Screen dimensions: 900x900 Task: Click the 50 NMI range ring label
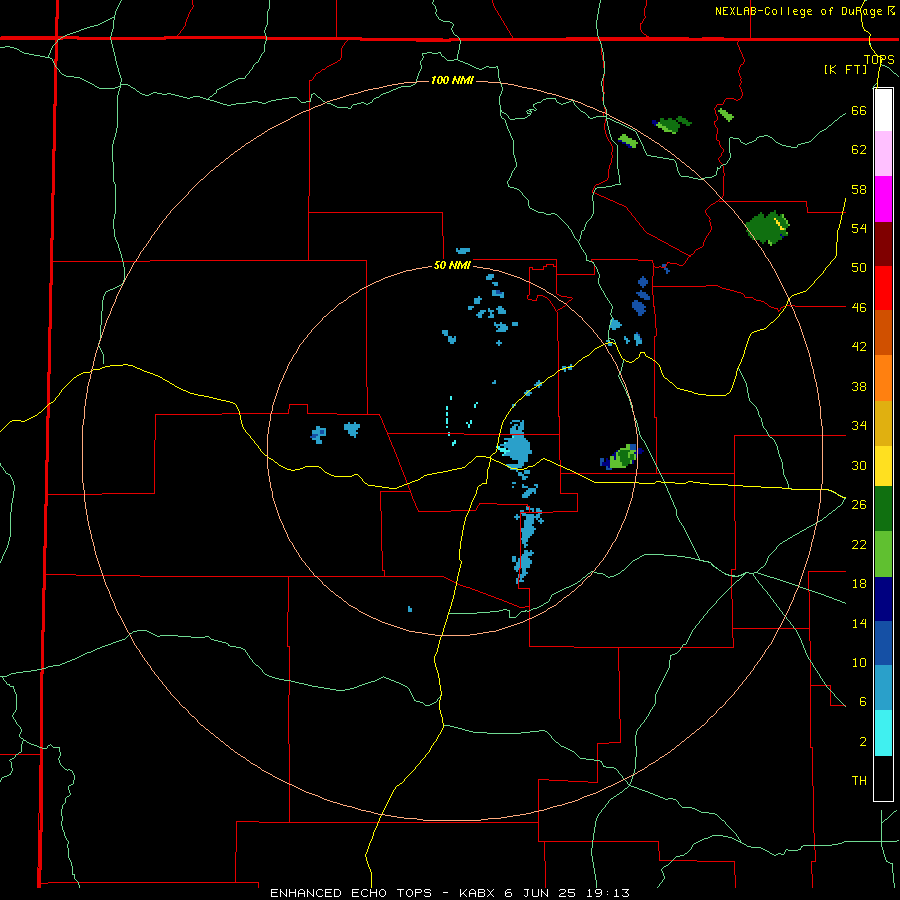click(452, 265)
